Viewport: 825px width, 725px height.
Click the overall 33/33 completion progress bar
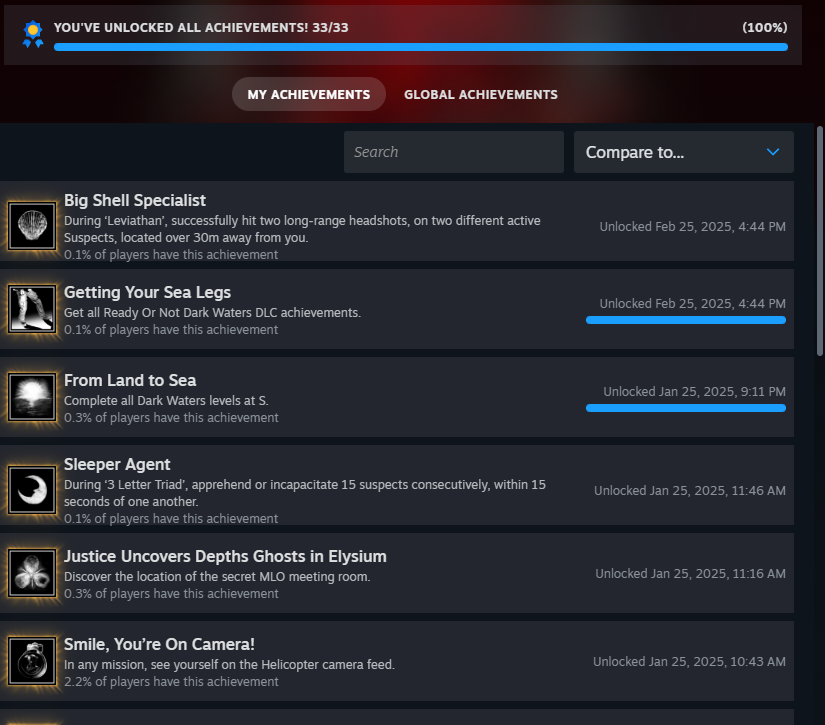coord(420,47)
